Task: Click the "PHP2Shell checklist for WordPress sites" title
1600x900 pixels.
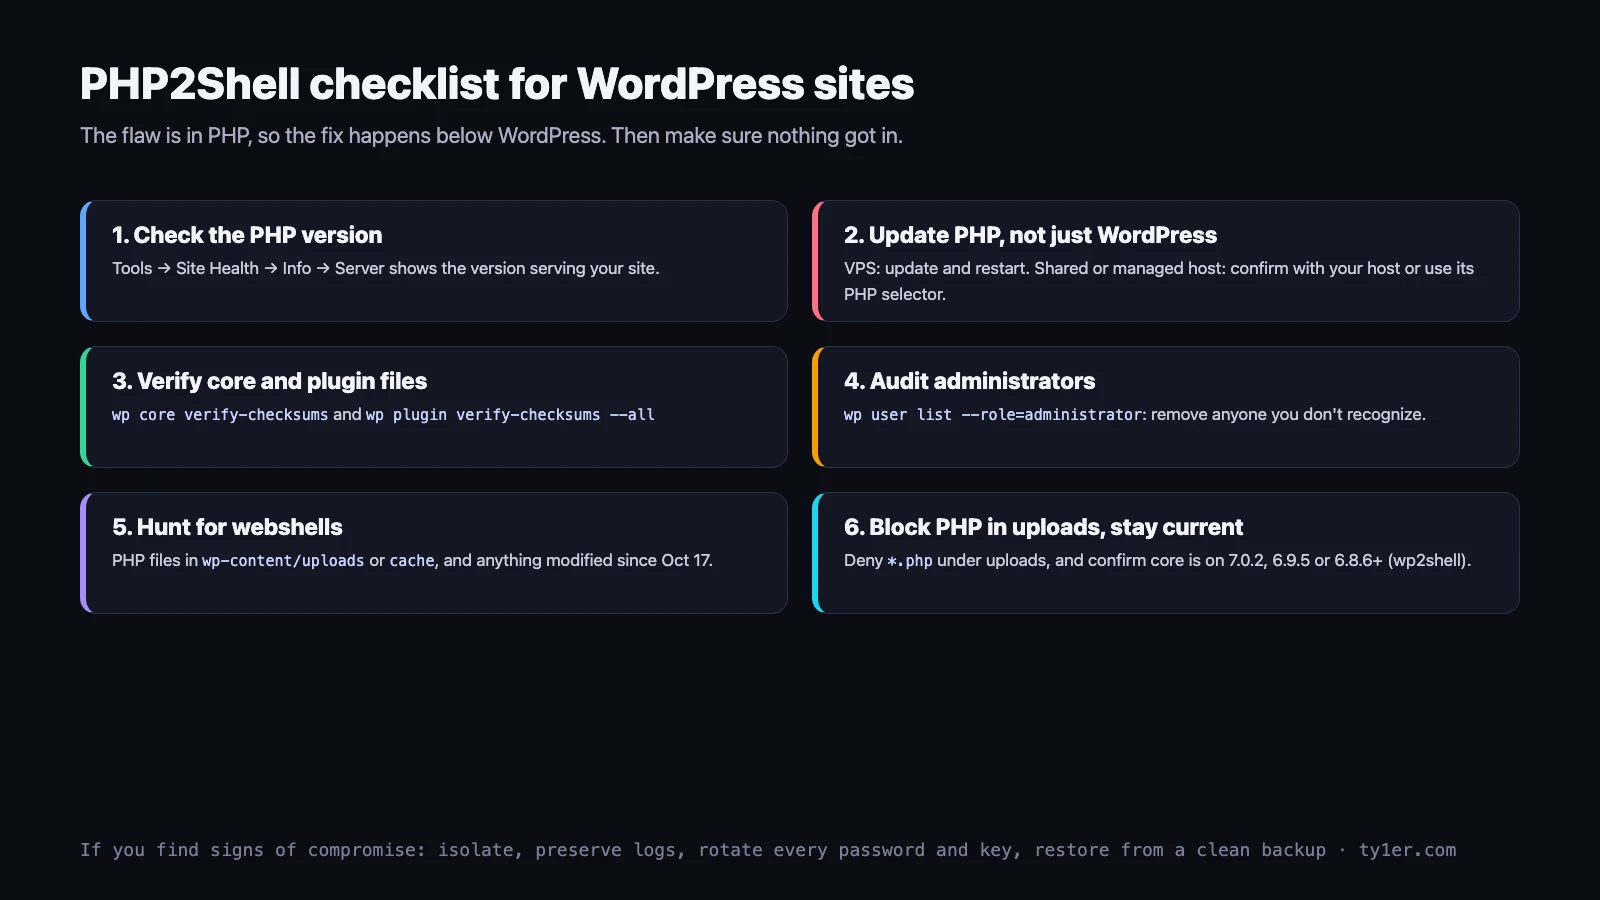Action: click(497, 84)
